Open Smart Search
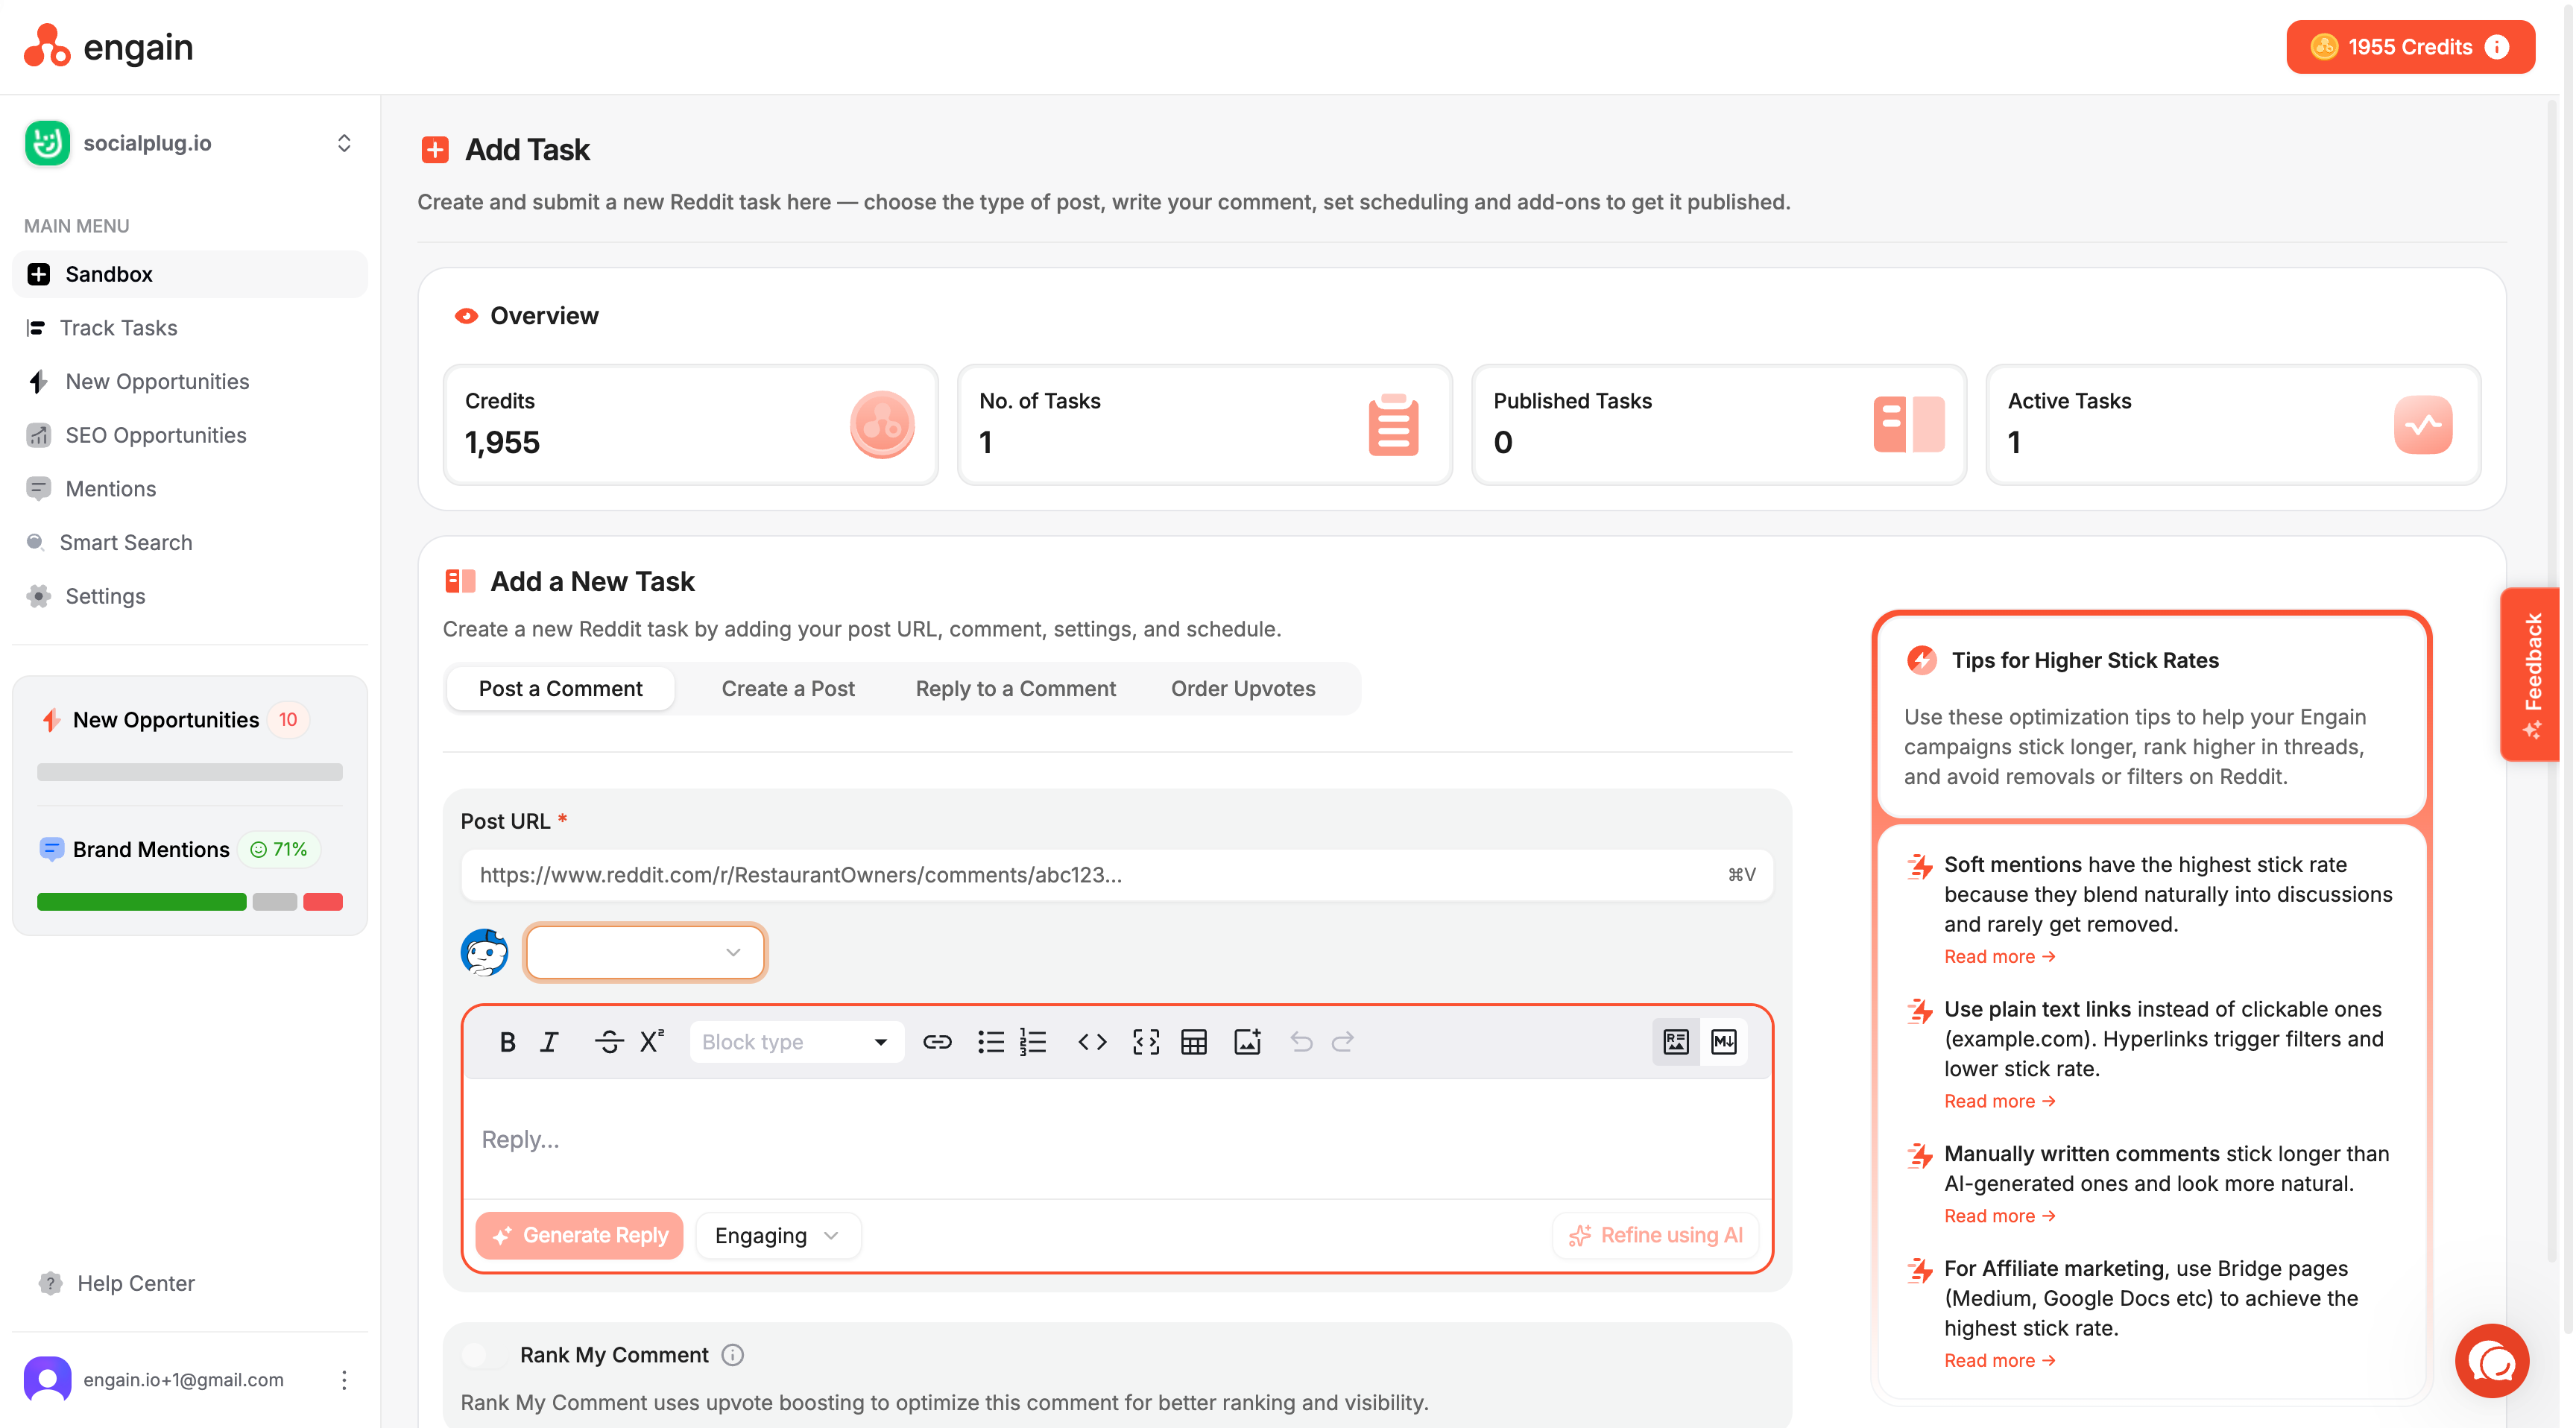The width and height of the screenshot is (2576, 1428). pos(190,542)
